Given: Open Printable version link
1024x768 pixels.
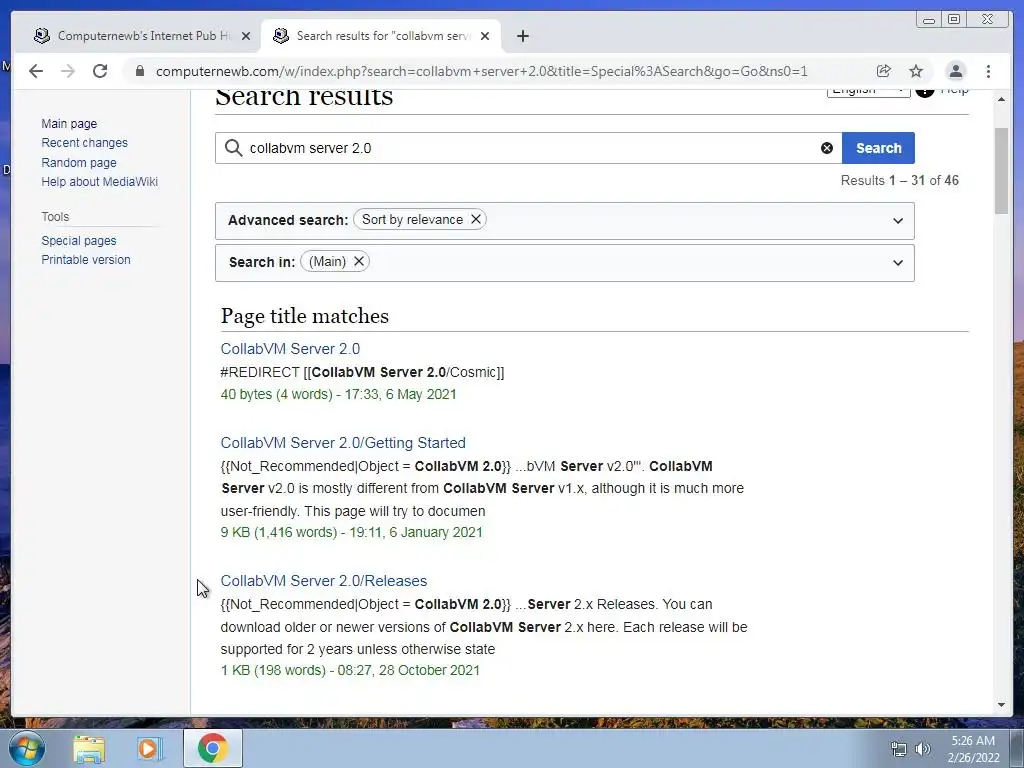Looking at the screenshot, I should [x=86, y=259].
